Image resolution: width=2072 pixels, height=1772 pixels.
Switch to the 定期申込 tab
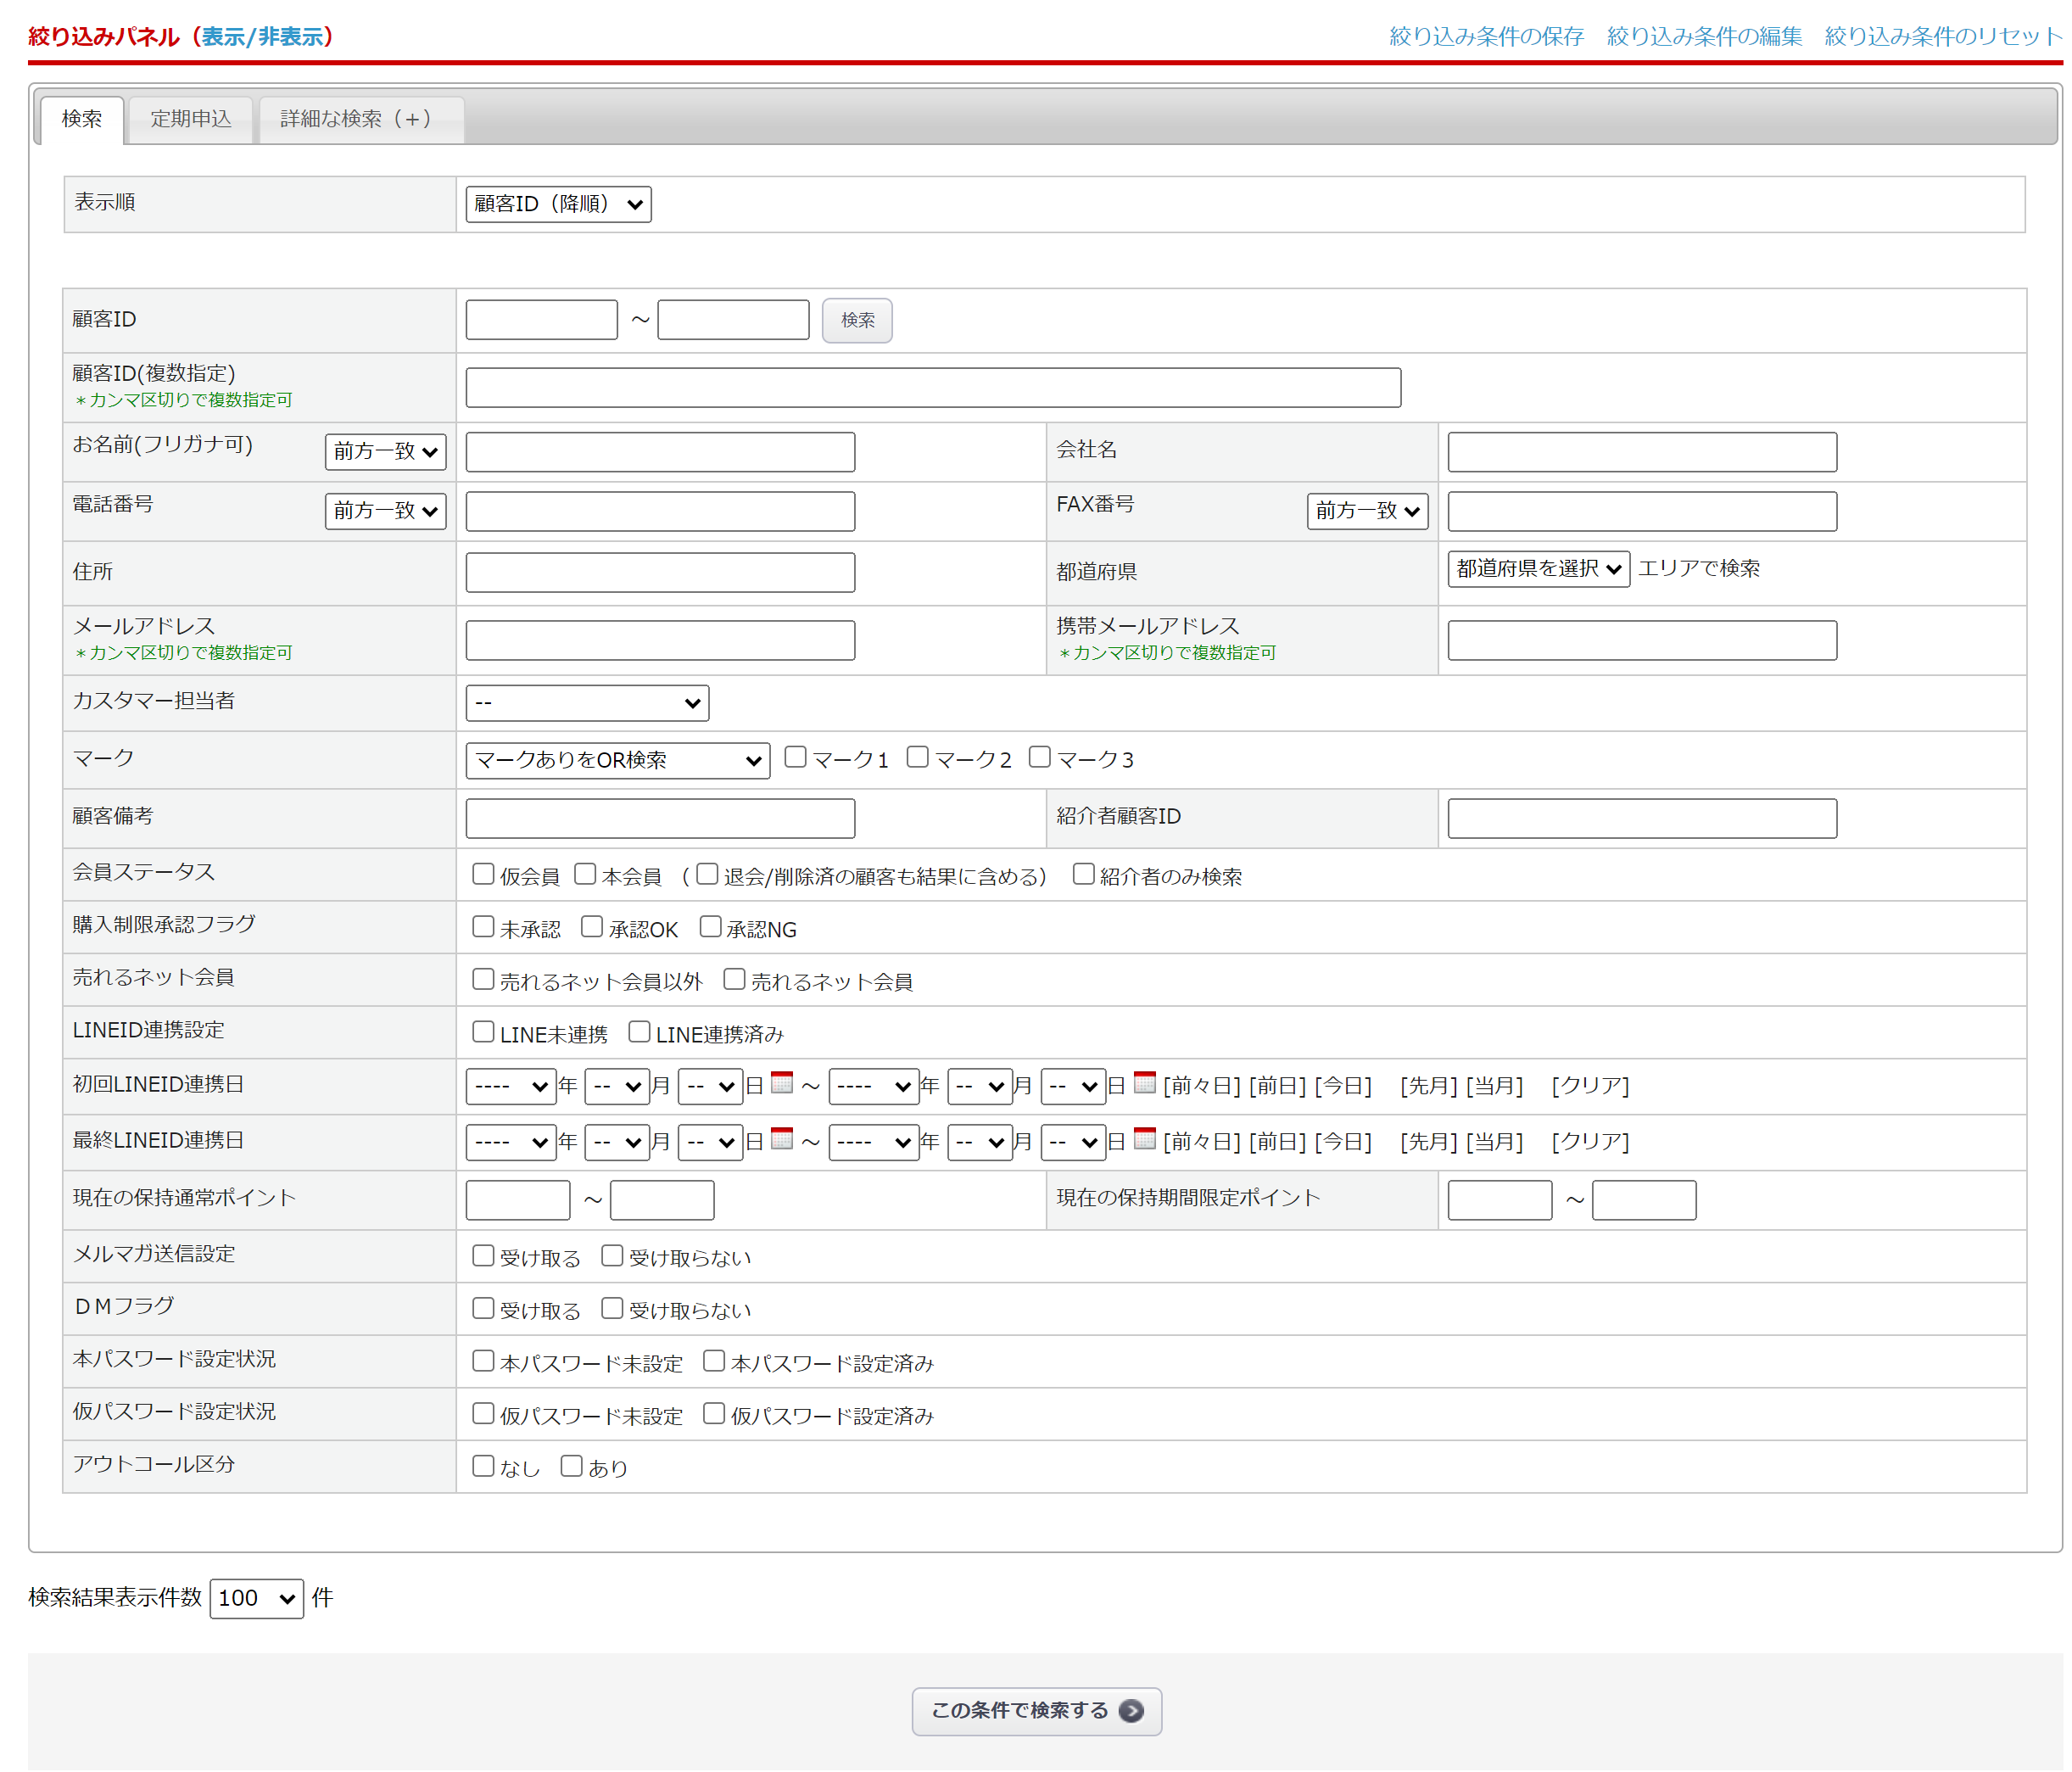[x=191, y=119]
